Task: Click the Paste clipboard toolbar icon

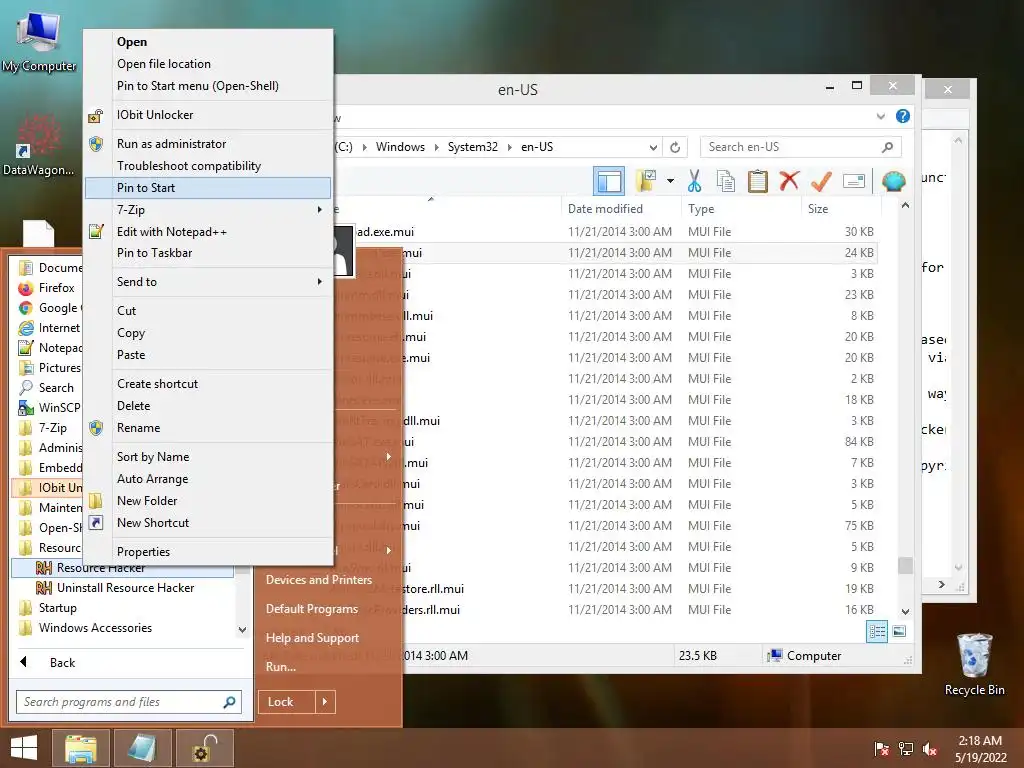Action: (758, 181)
